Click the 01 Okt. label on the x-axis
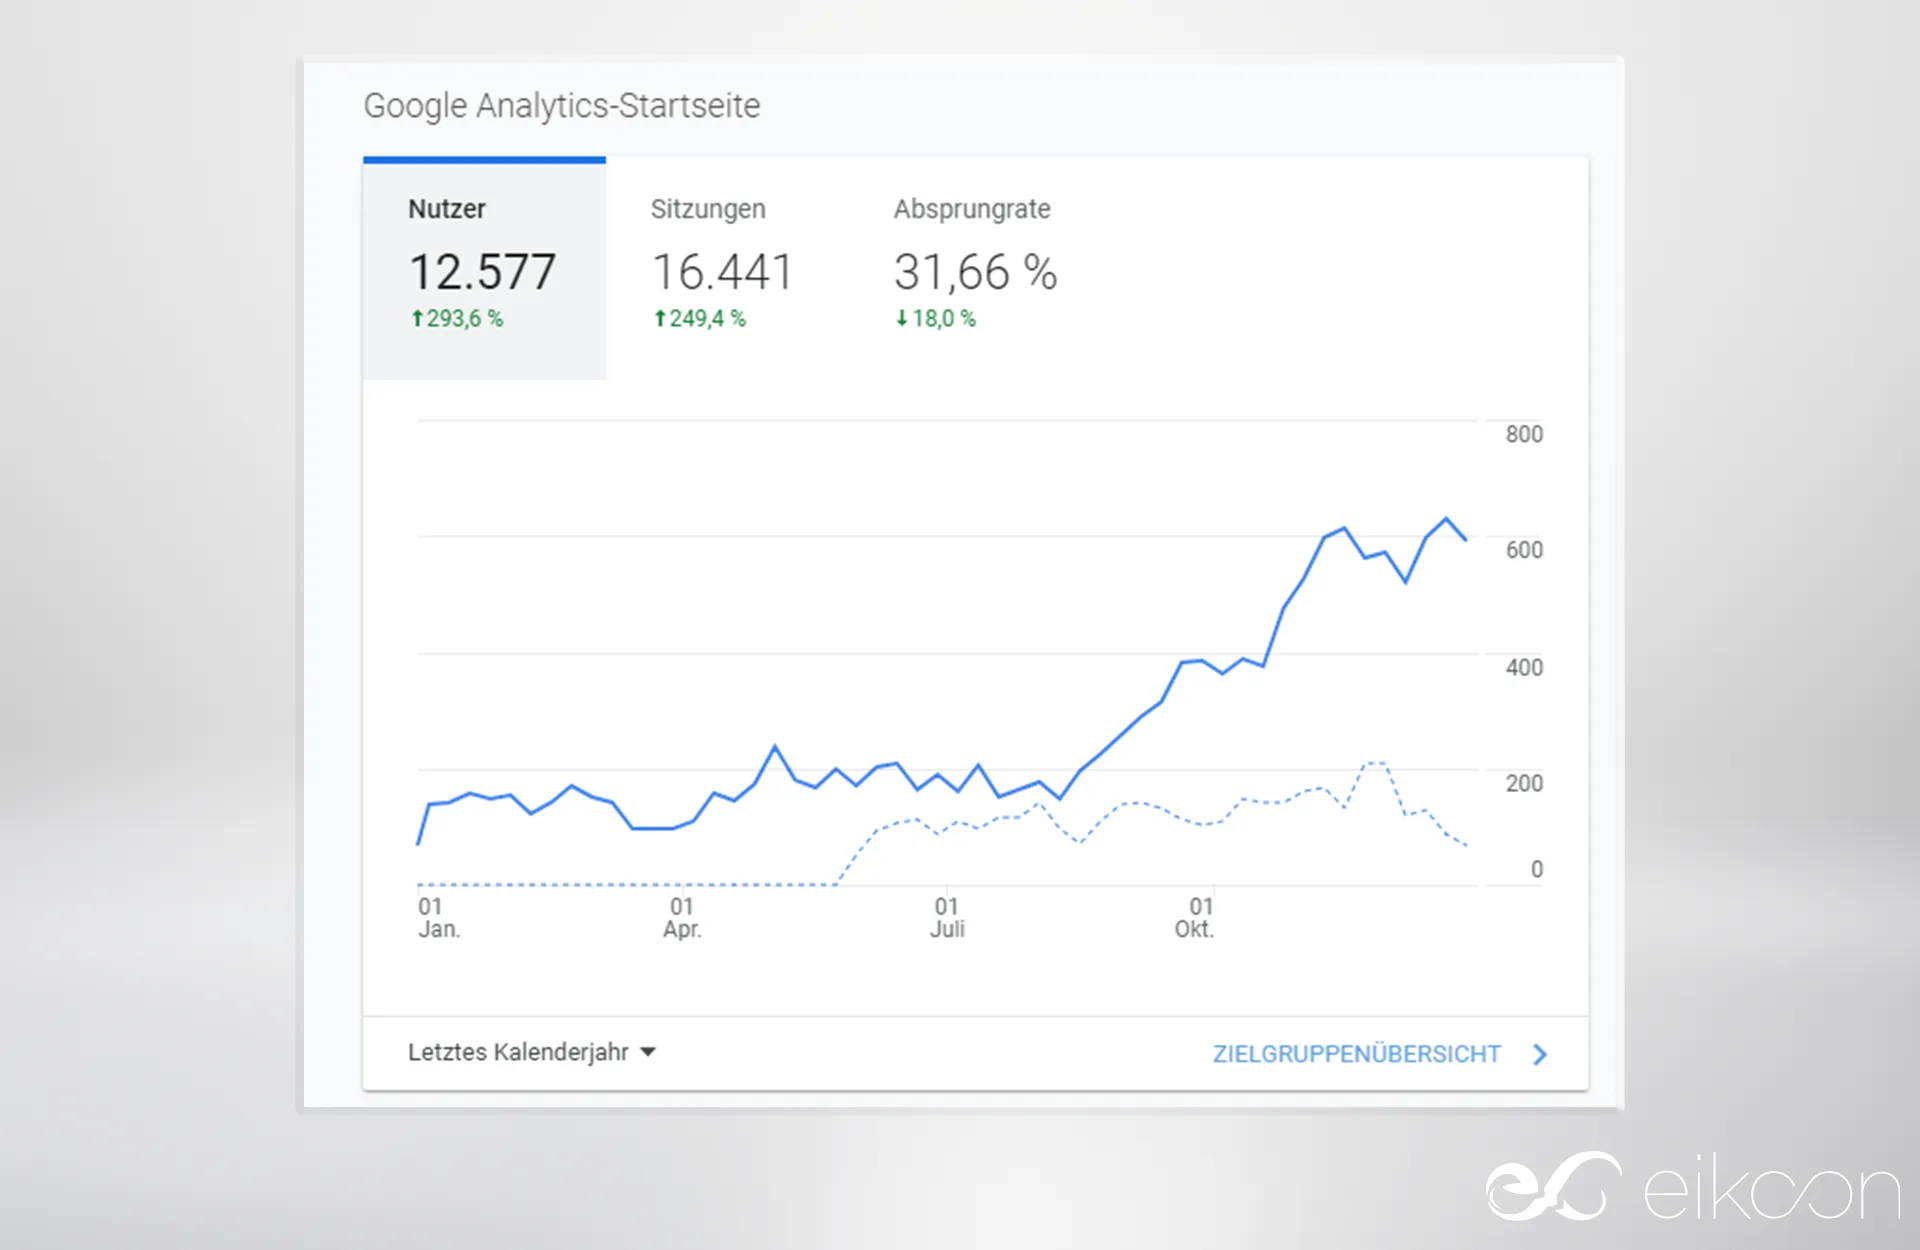Image resolution: width=1920 pixels, height=1250 pixels. (1196, 917)
